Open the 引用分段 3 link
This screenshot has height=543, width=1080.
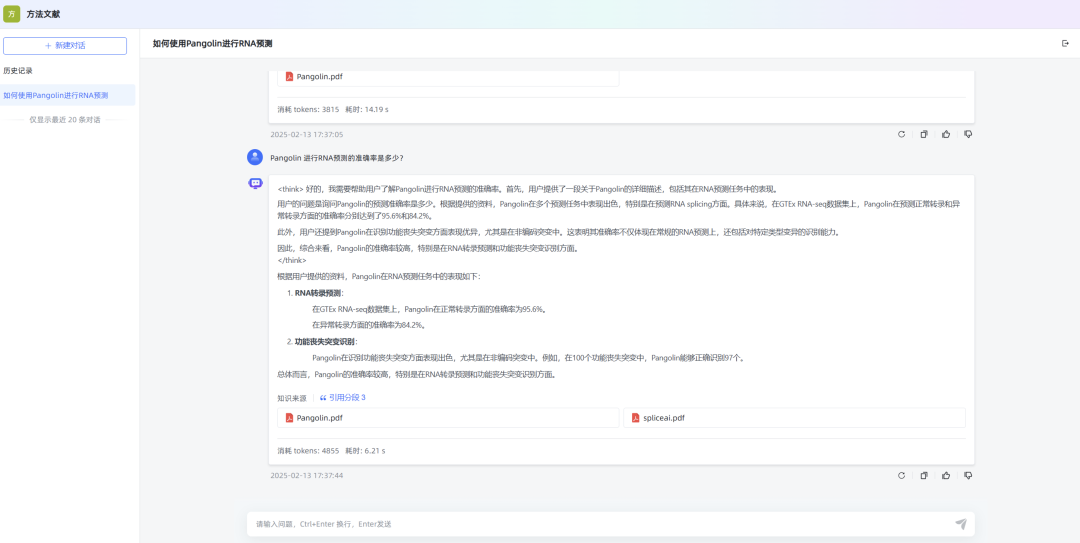[x=342, y=398]
